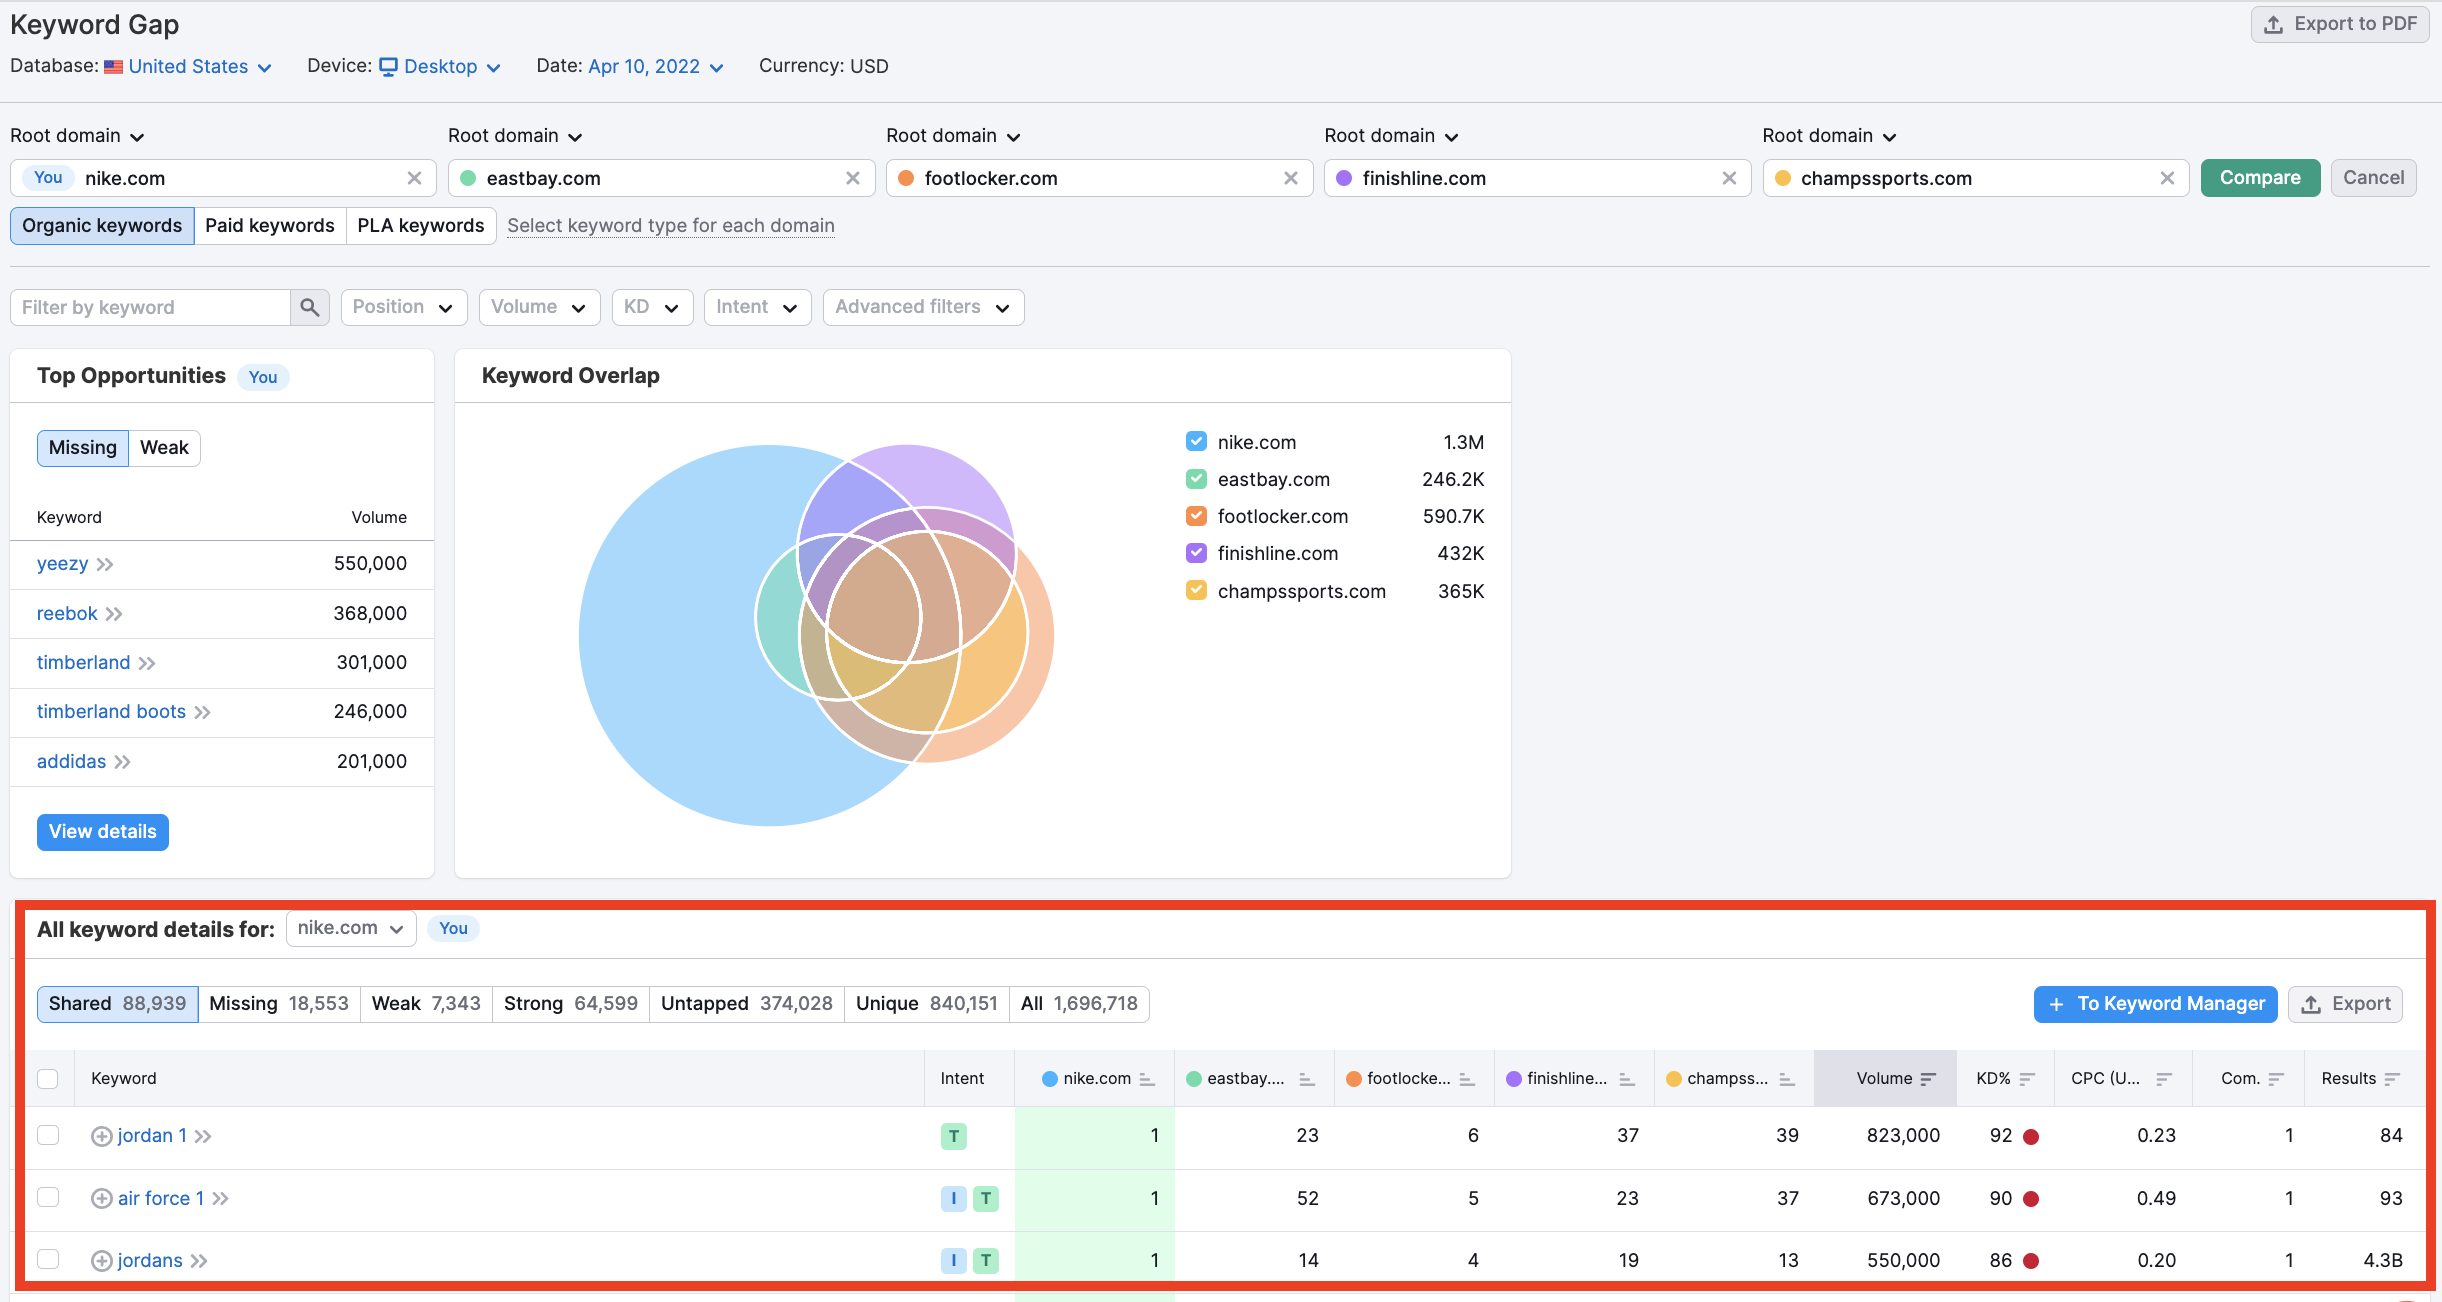This screenshot has height=1302, width=2442.
Task: Sort by footlocker column sort icon
Action: [1467, 1079]
